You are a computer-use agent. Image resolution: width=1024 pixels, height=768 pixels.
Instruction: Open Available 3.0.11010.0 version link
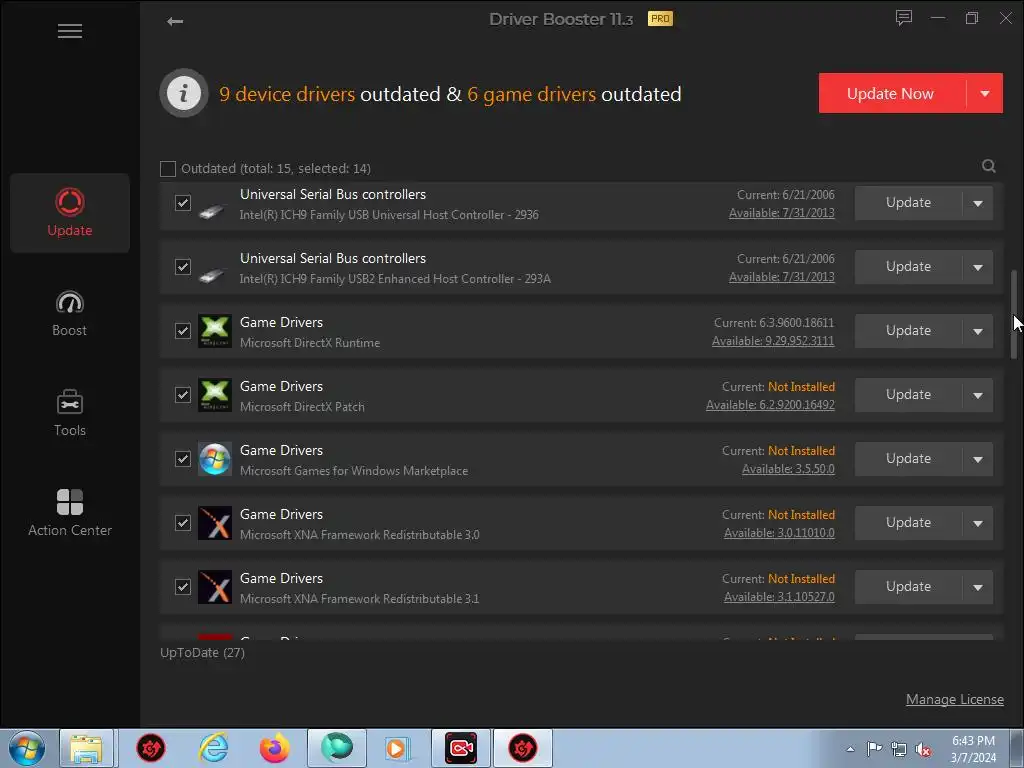coord(779,533)
